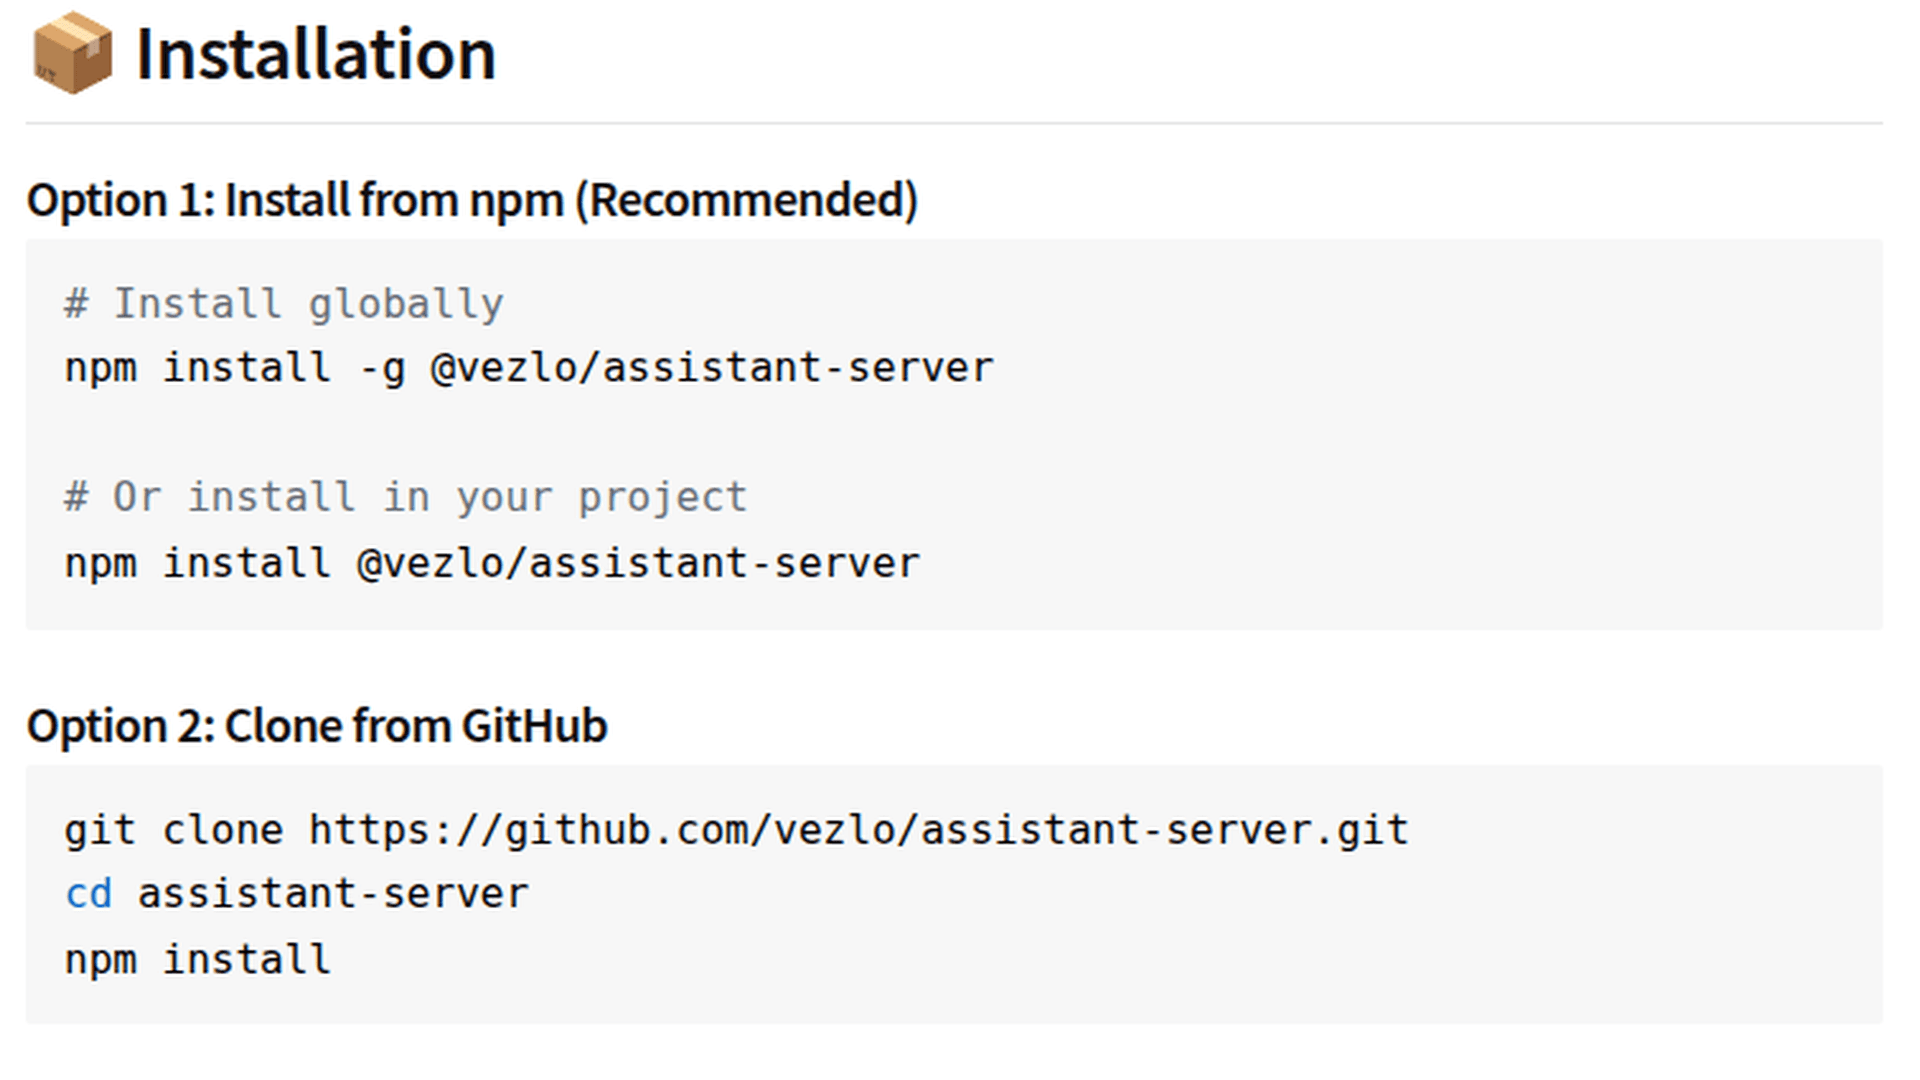This screenshot has width=1920, height=1080.
Task: Click '@vezlo/assistant-server' in the global install command
Action: click(x=712, y=368)
